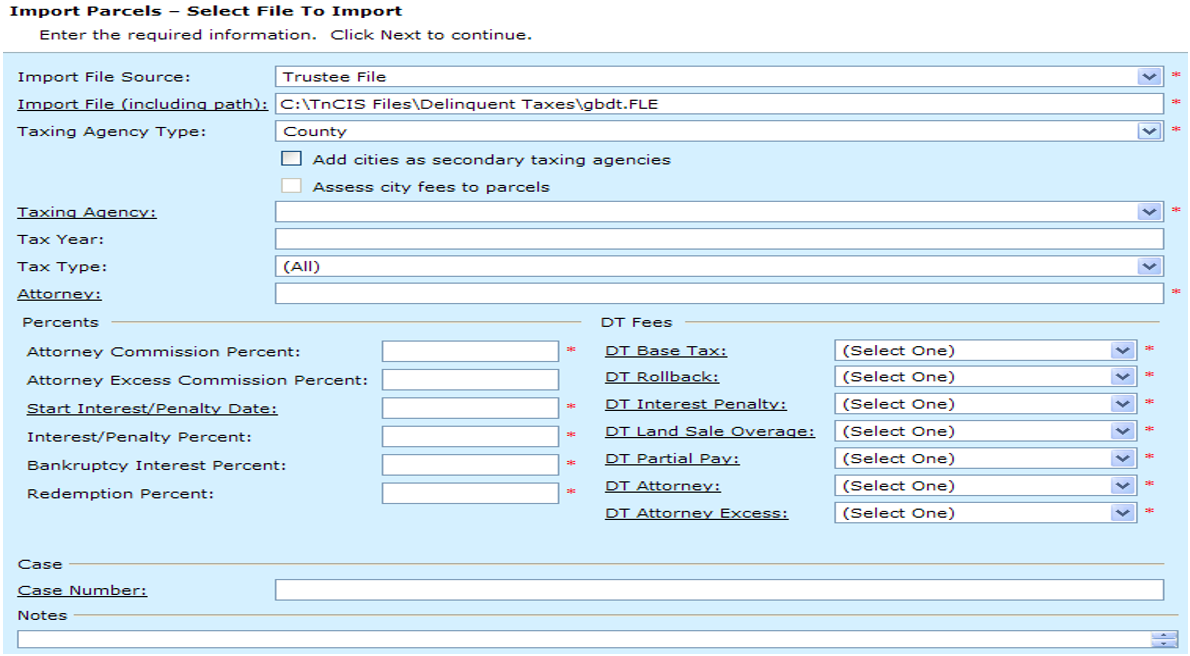Open the DT Partial Pay link

coord(672,459)
